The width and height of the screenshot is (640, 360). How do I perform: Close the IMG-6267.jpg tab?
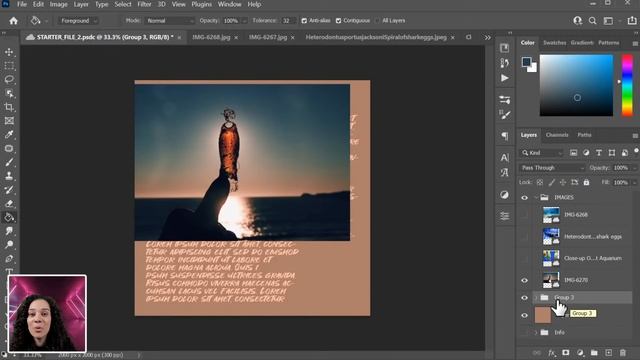293,38
